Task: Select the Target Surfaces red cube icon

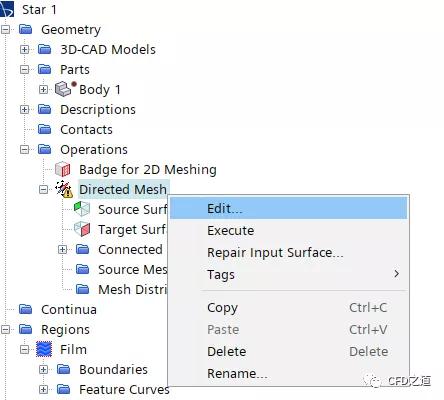Action: tap(82, 229)
